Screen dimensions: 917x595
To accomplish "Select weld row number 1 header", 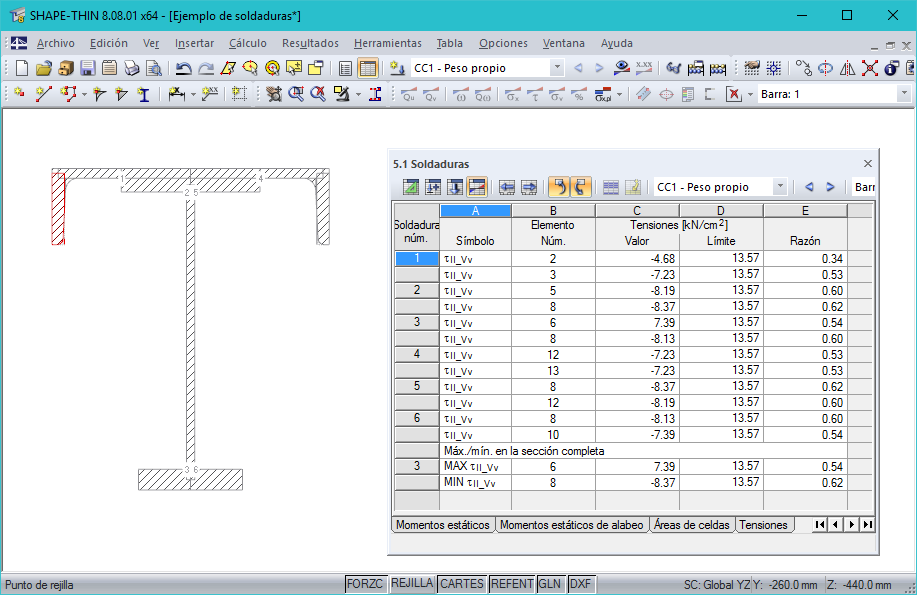I will pos(416,258).
